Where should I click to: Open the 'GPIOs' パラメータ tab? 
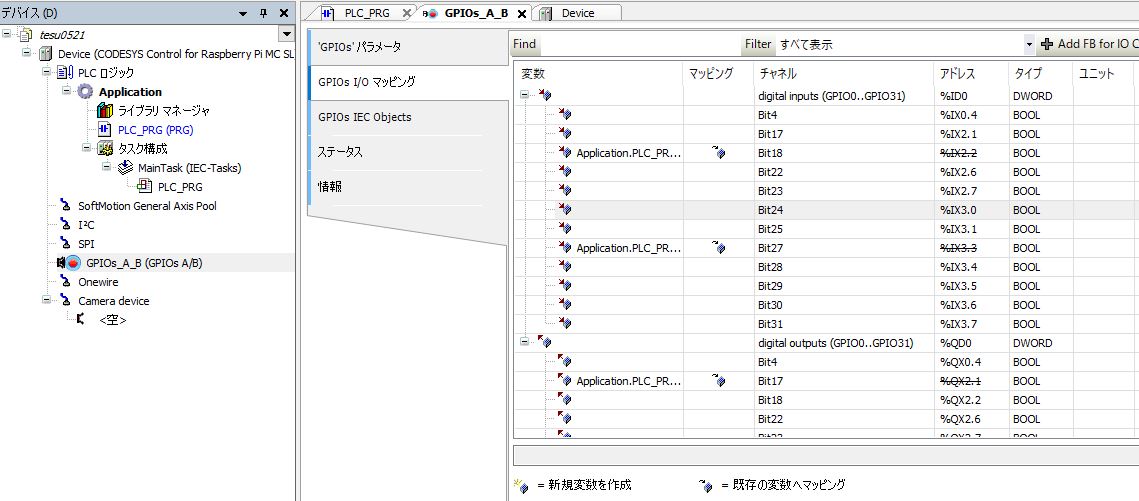[x=407, y=47]
